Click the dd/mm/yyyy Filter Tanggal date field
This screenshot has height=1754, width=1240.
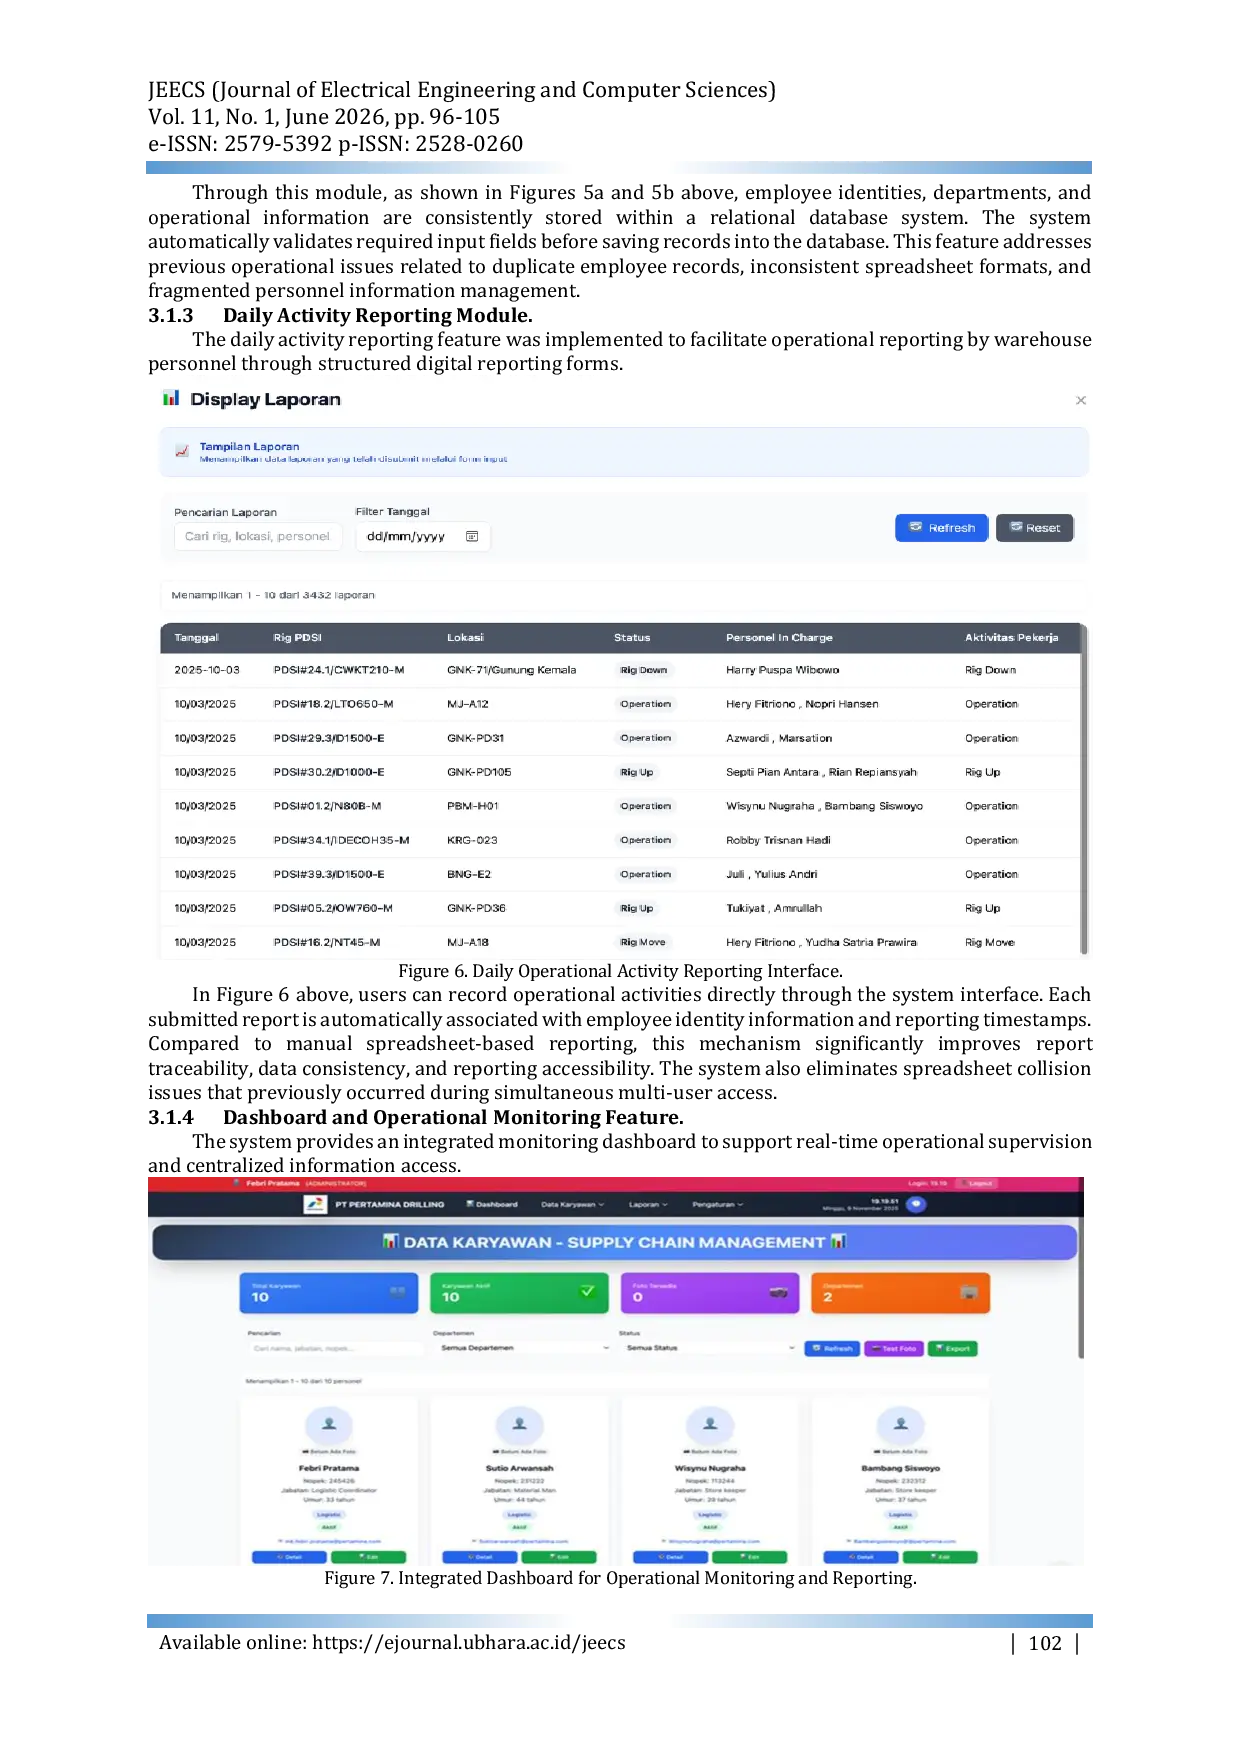click(x=423, y=536)
